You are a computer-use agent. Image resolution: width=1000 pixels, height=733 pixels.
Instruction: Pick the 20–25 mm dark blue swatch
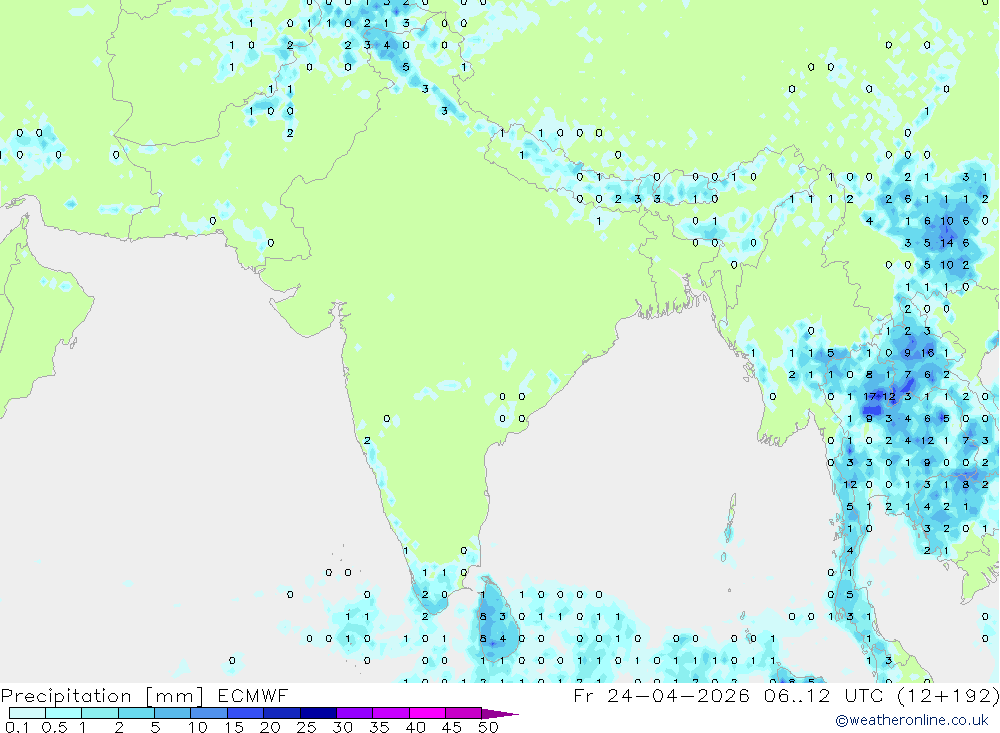281,713
